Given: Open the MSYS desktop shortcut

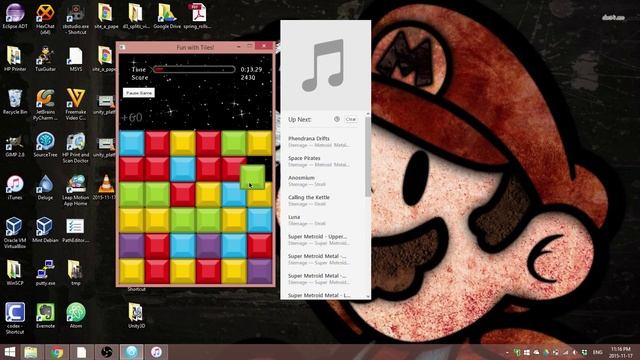Looking at the screenshot, I should tap(76, 59).
